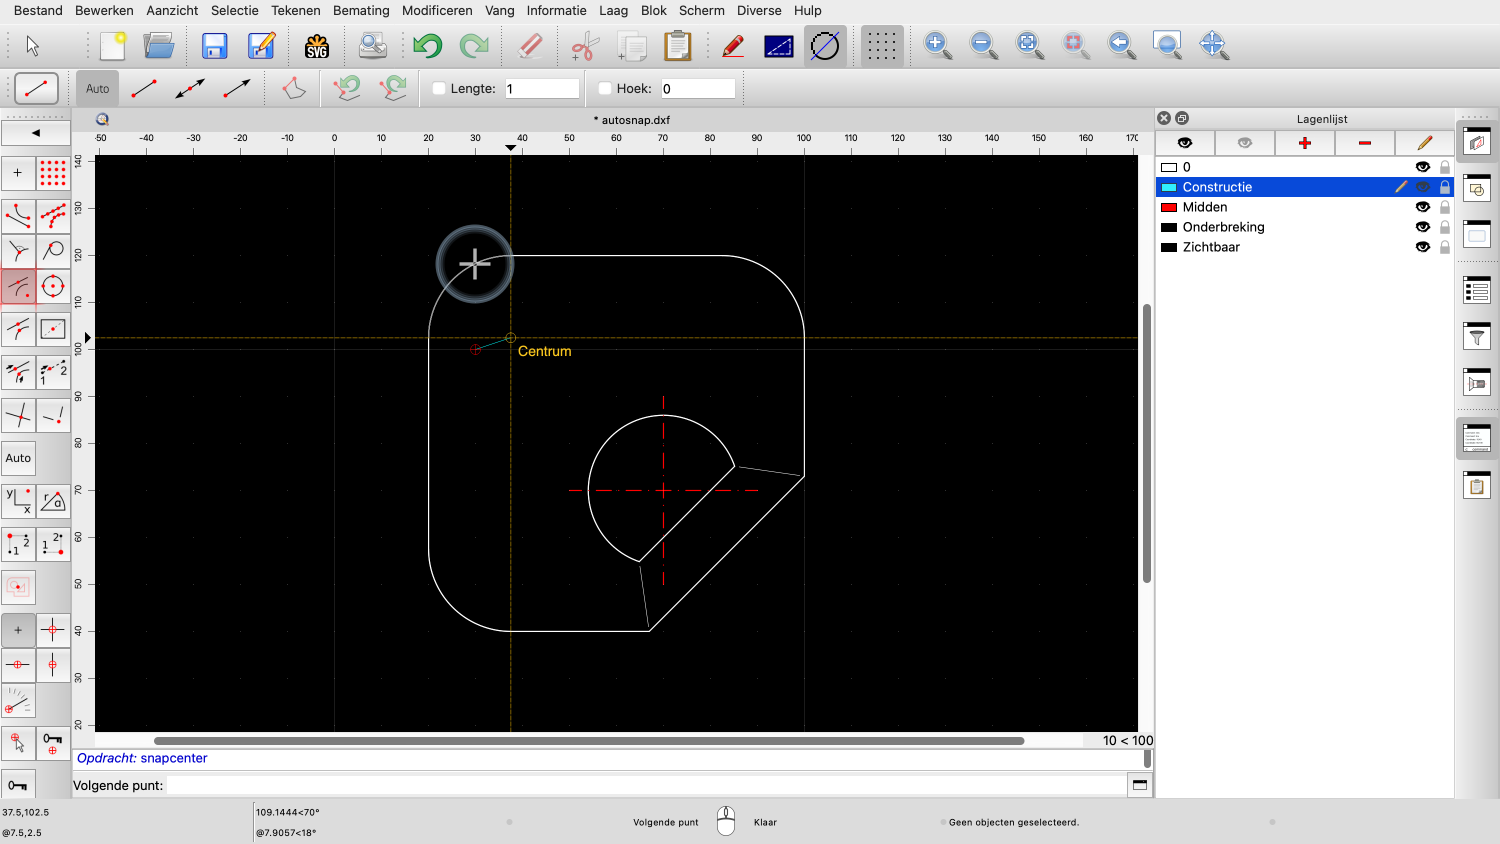Open the Tekenen menu

(x=296, y=10)
